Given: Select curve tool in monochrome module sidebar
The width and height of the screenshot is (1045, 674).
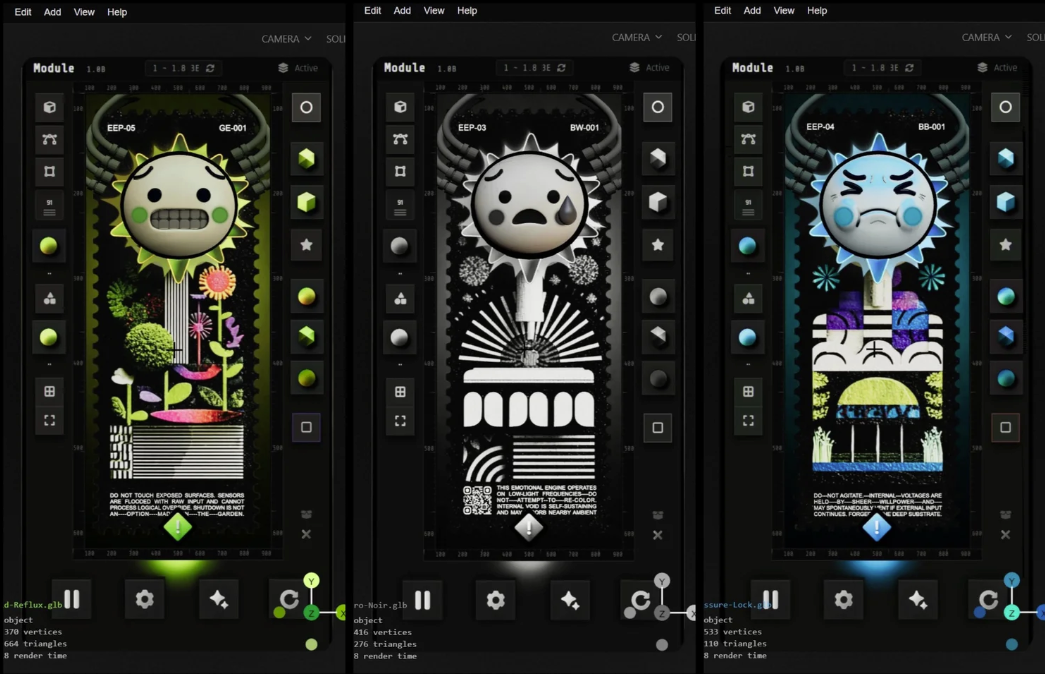Looking at the screenshot, I should tap(401, 139).
